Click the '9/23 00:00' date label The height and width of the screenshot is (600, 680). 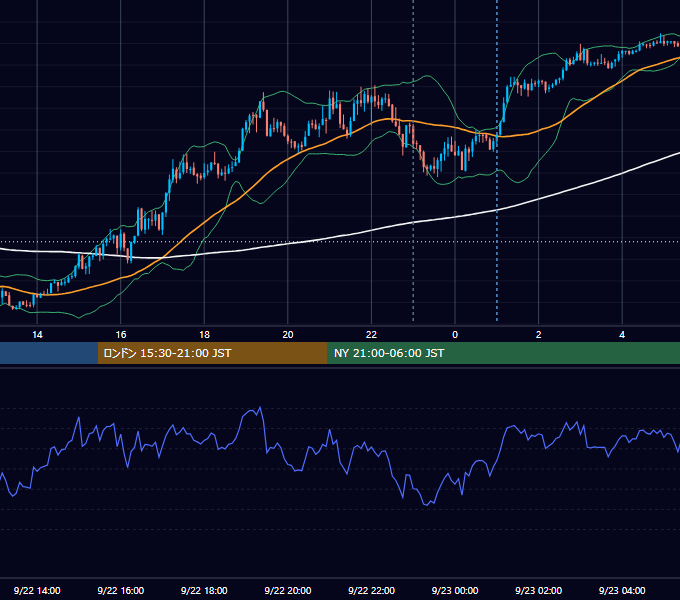coord(455,590)
